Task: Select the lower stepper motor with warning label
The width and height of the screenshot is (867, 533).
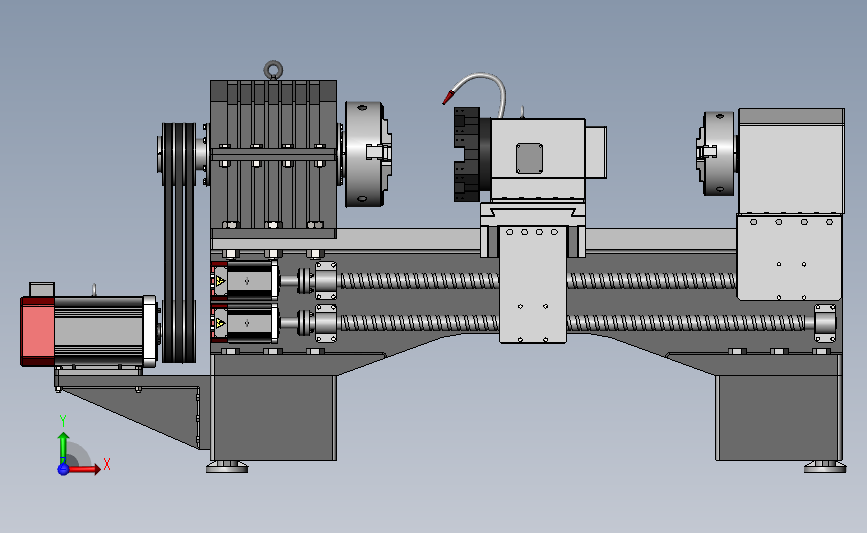Action: pyautogui.click(x=244, y=323)
